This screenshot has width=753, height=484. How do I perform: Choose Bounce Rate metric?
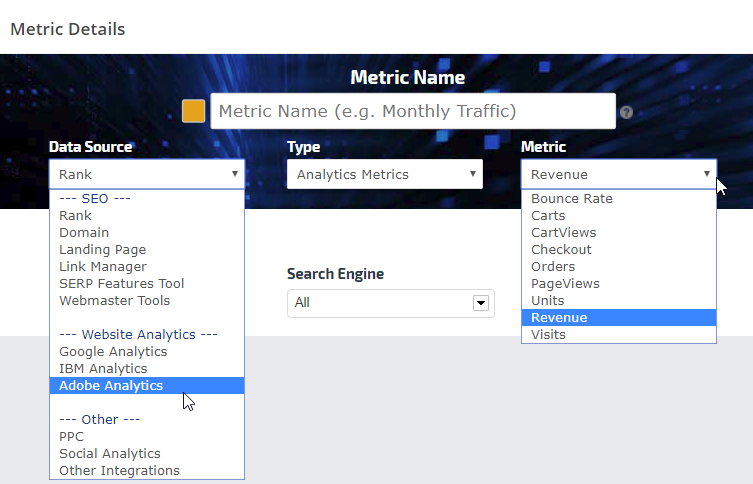pos(571,198)
